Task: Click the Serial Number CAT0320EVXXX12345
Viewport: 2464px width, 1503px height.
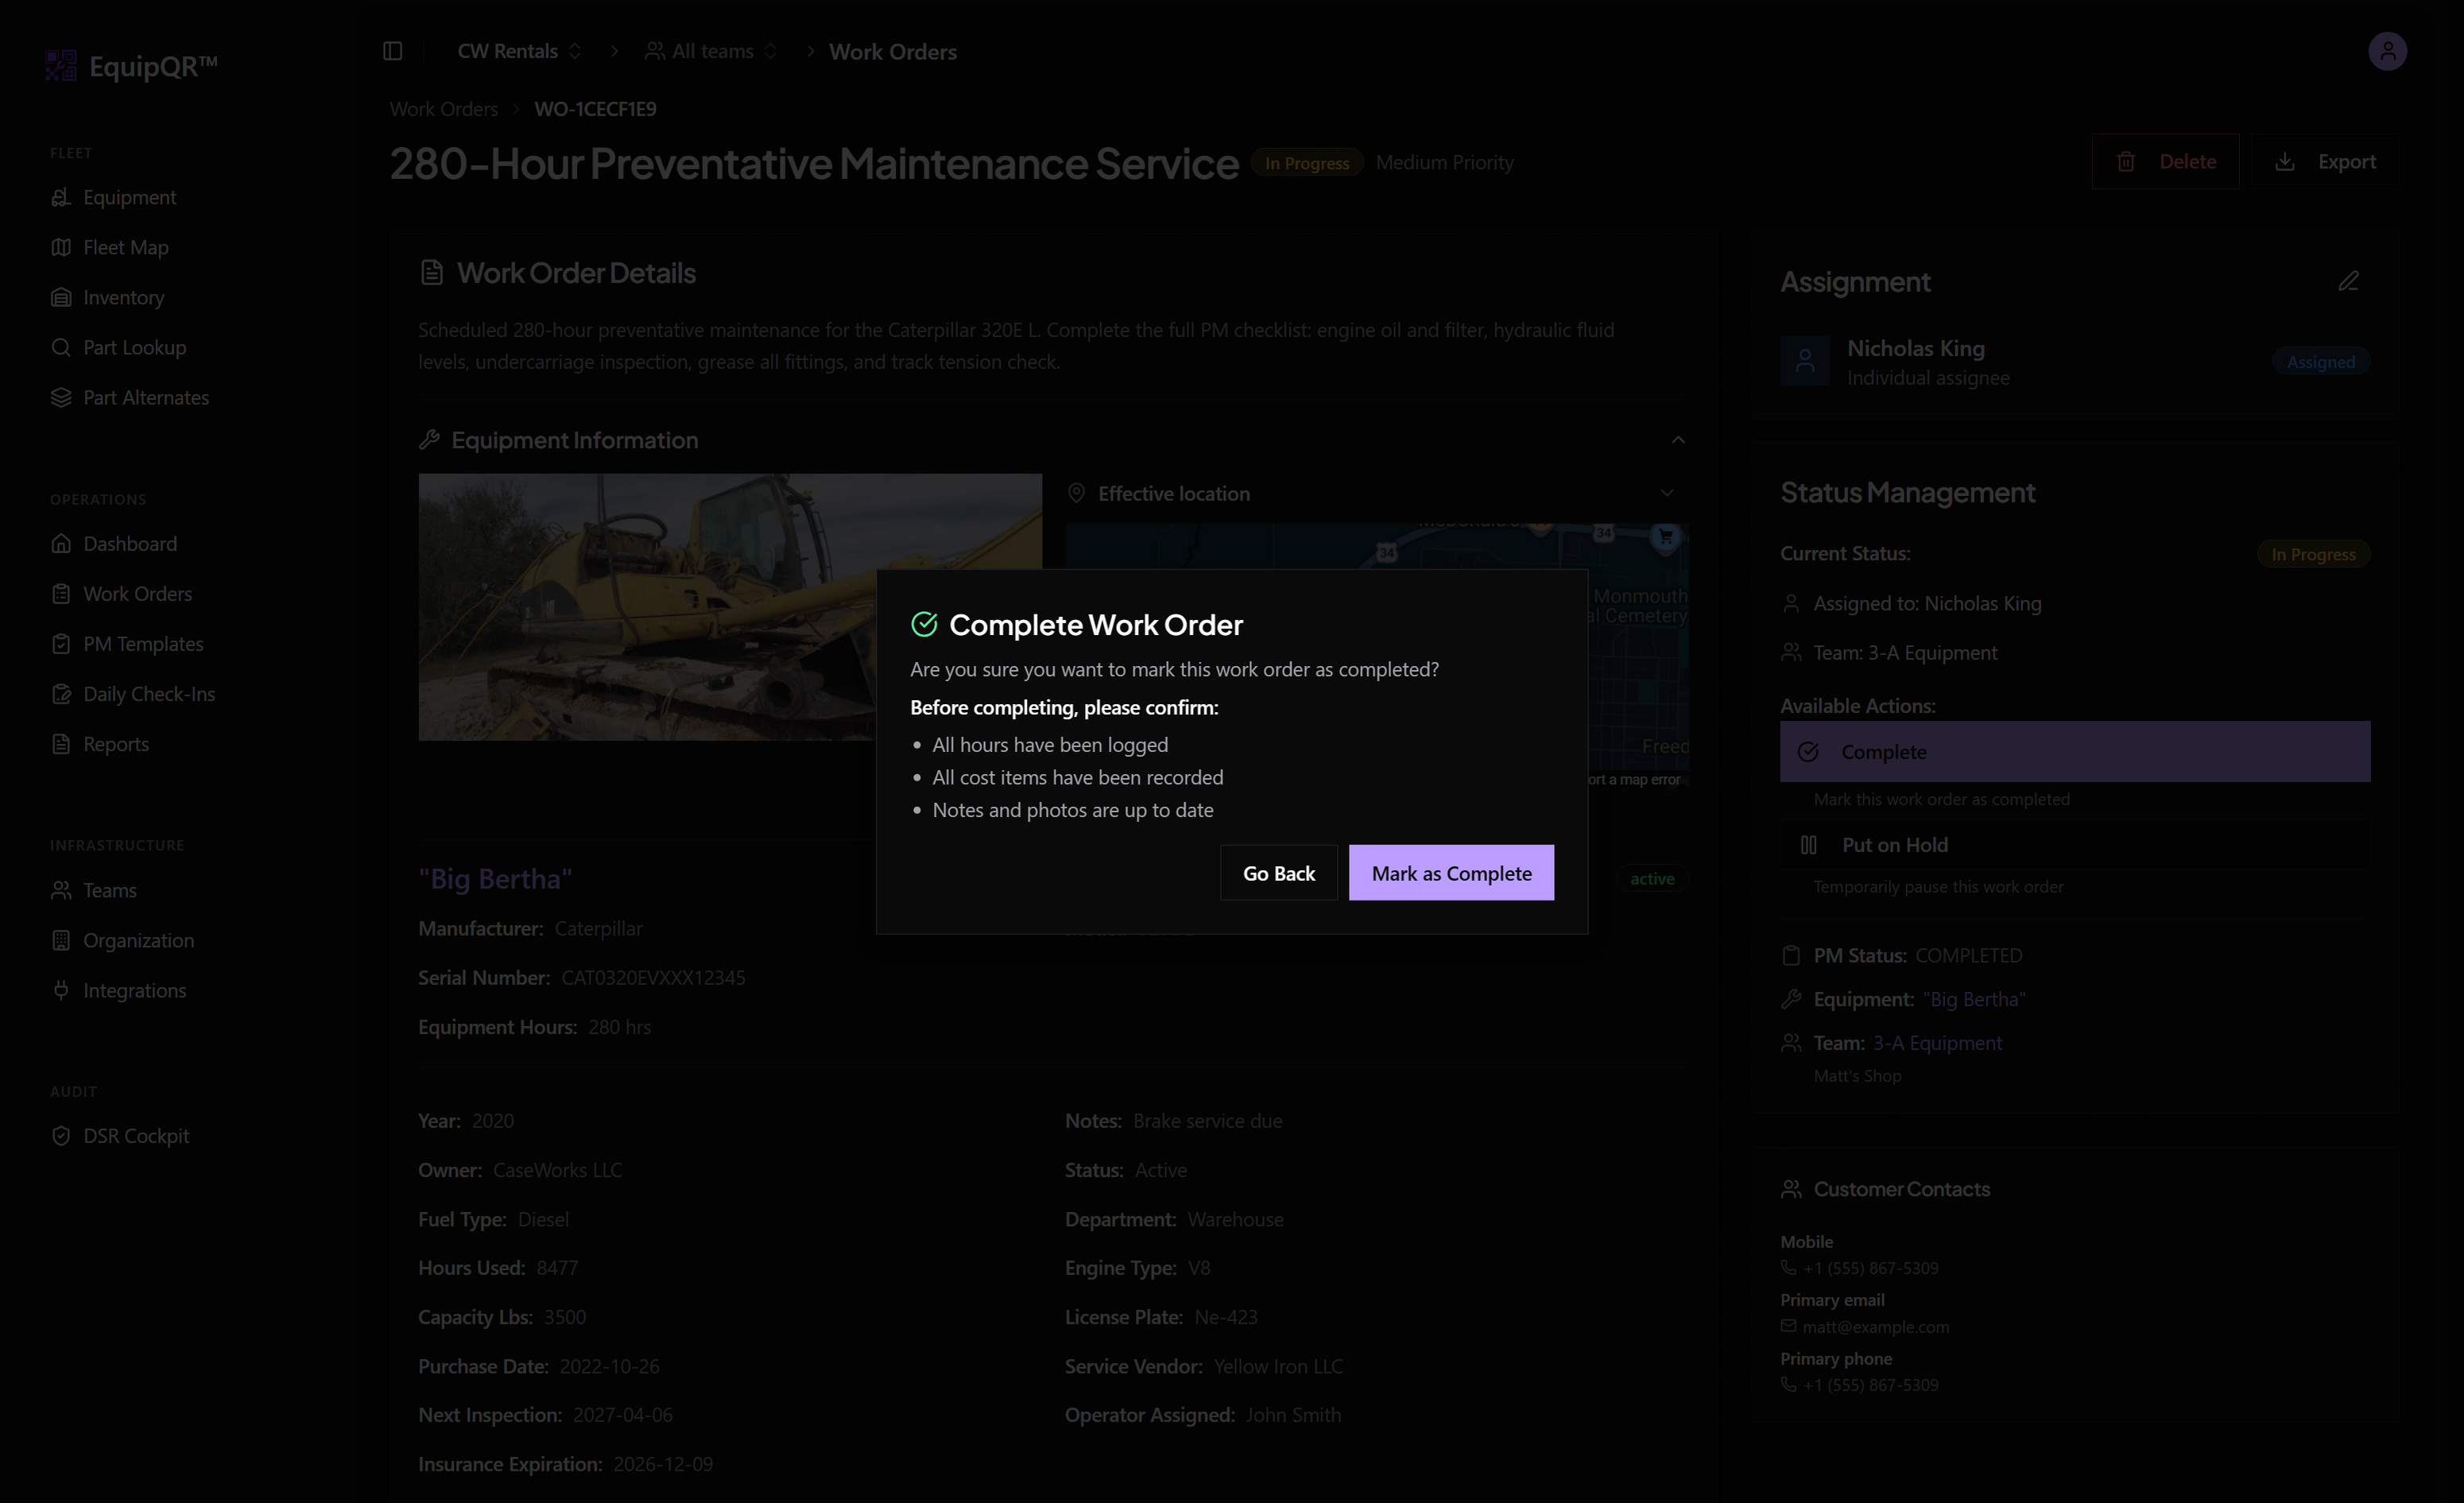Action: pyautogui.click(x=653, y=977)
